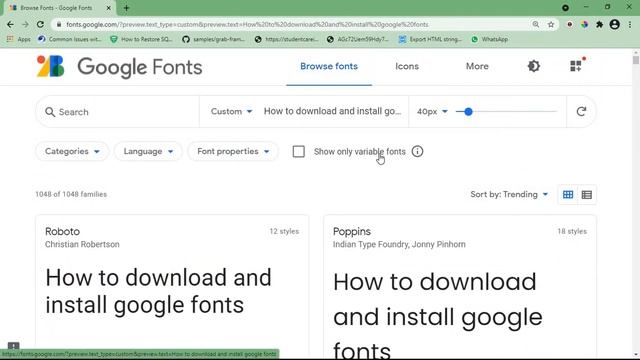Reload the page in Chrome
The width and height of the screenshot is (640, 360).
click(40, 24)
